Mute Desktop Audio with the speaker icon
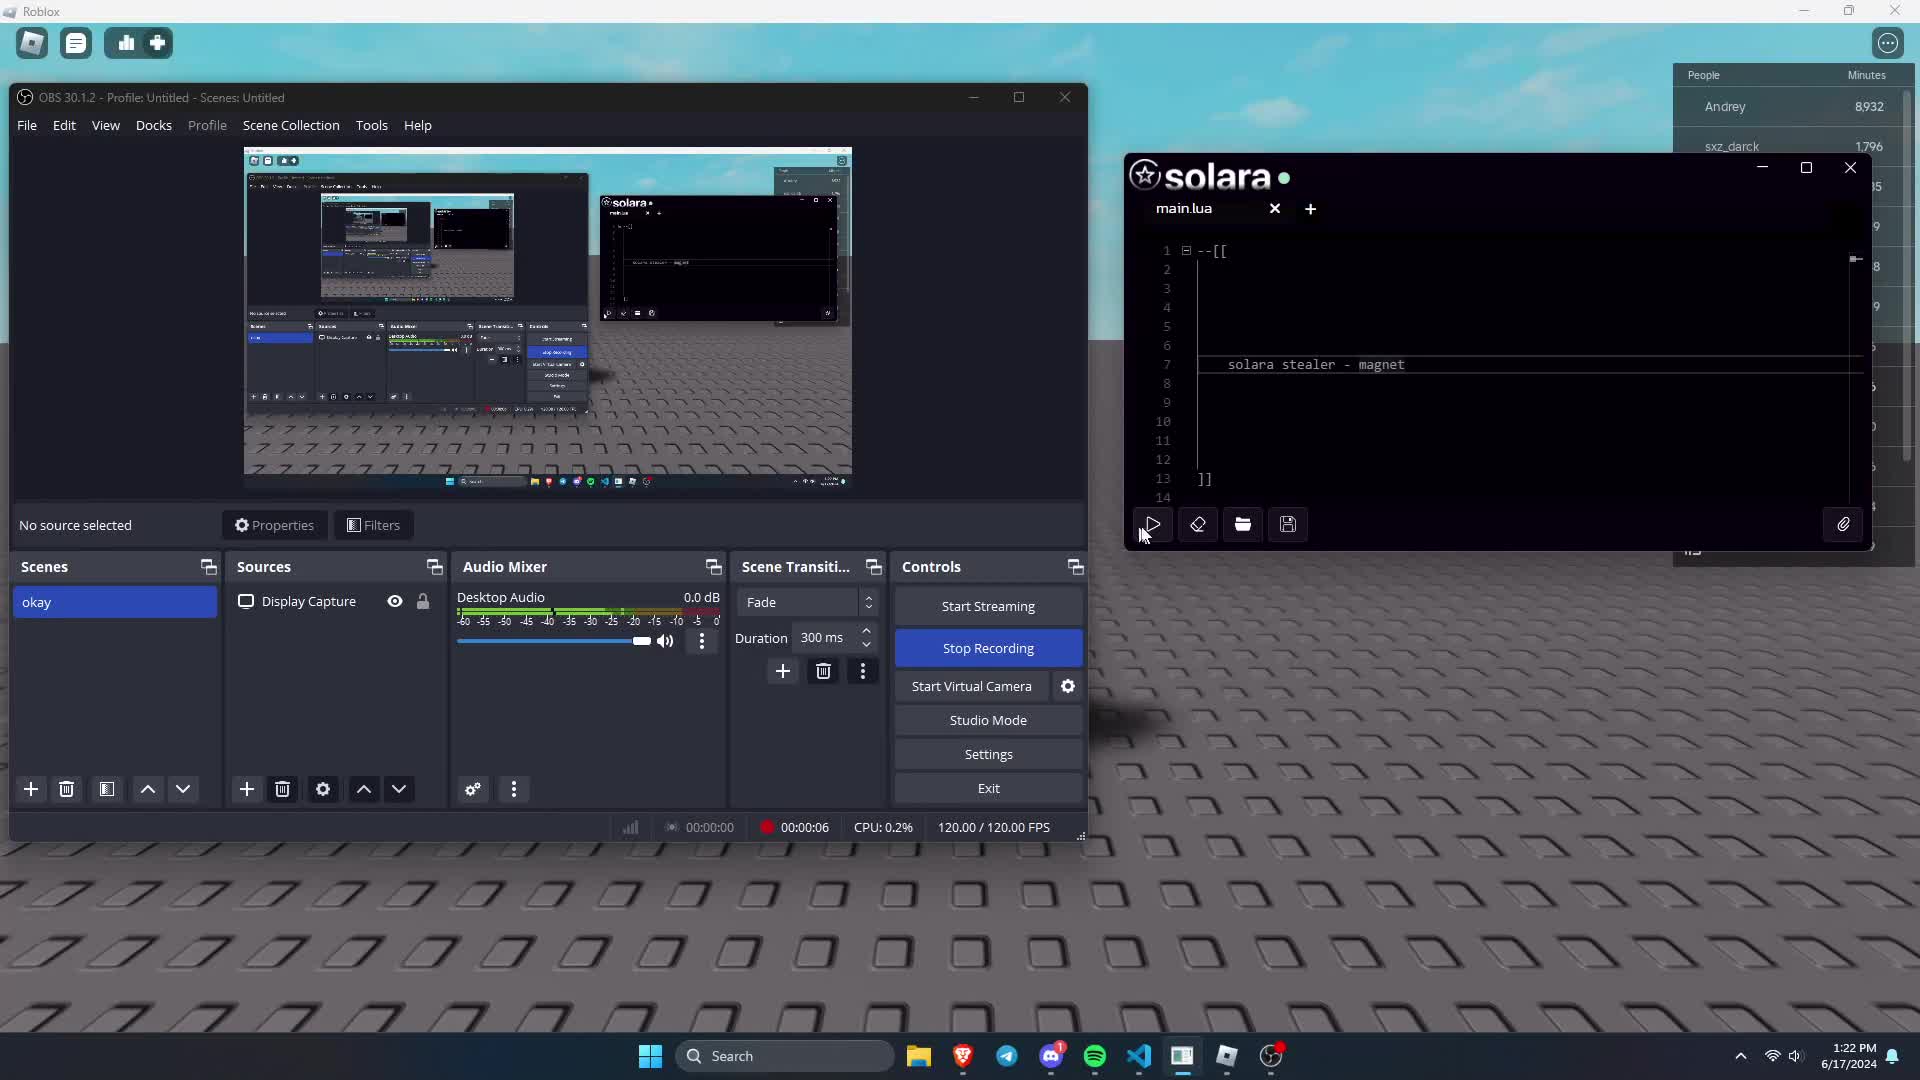 665,641
